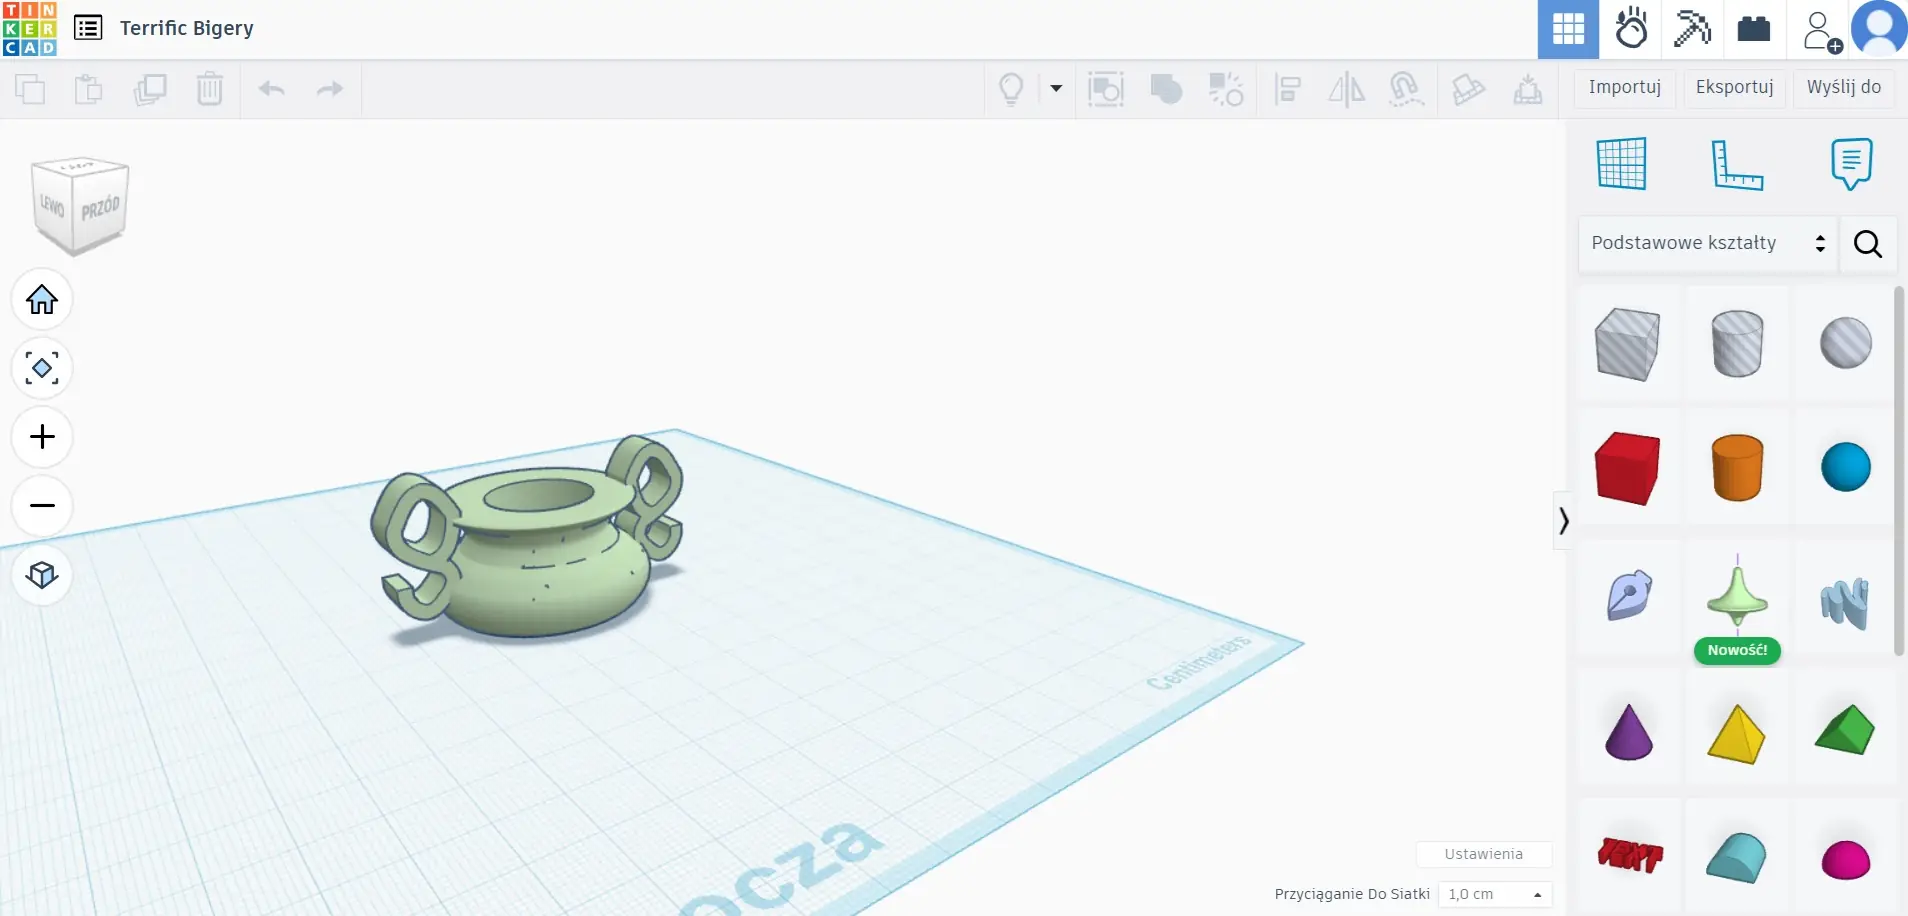Open the Eksportuj dialog

coord(1734,87)
